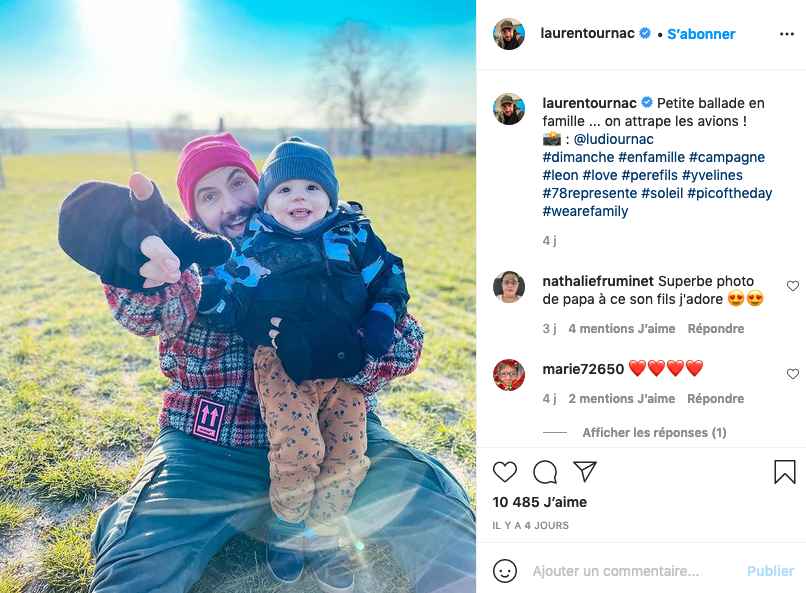This screenshot has width=806, height=593.
Task: View the 10 485 J'aime likes list
Action: (540, 502)
